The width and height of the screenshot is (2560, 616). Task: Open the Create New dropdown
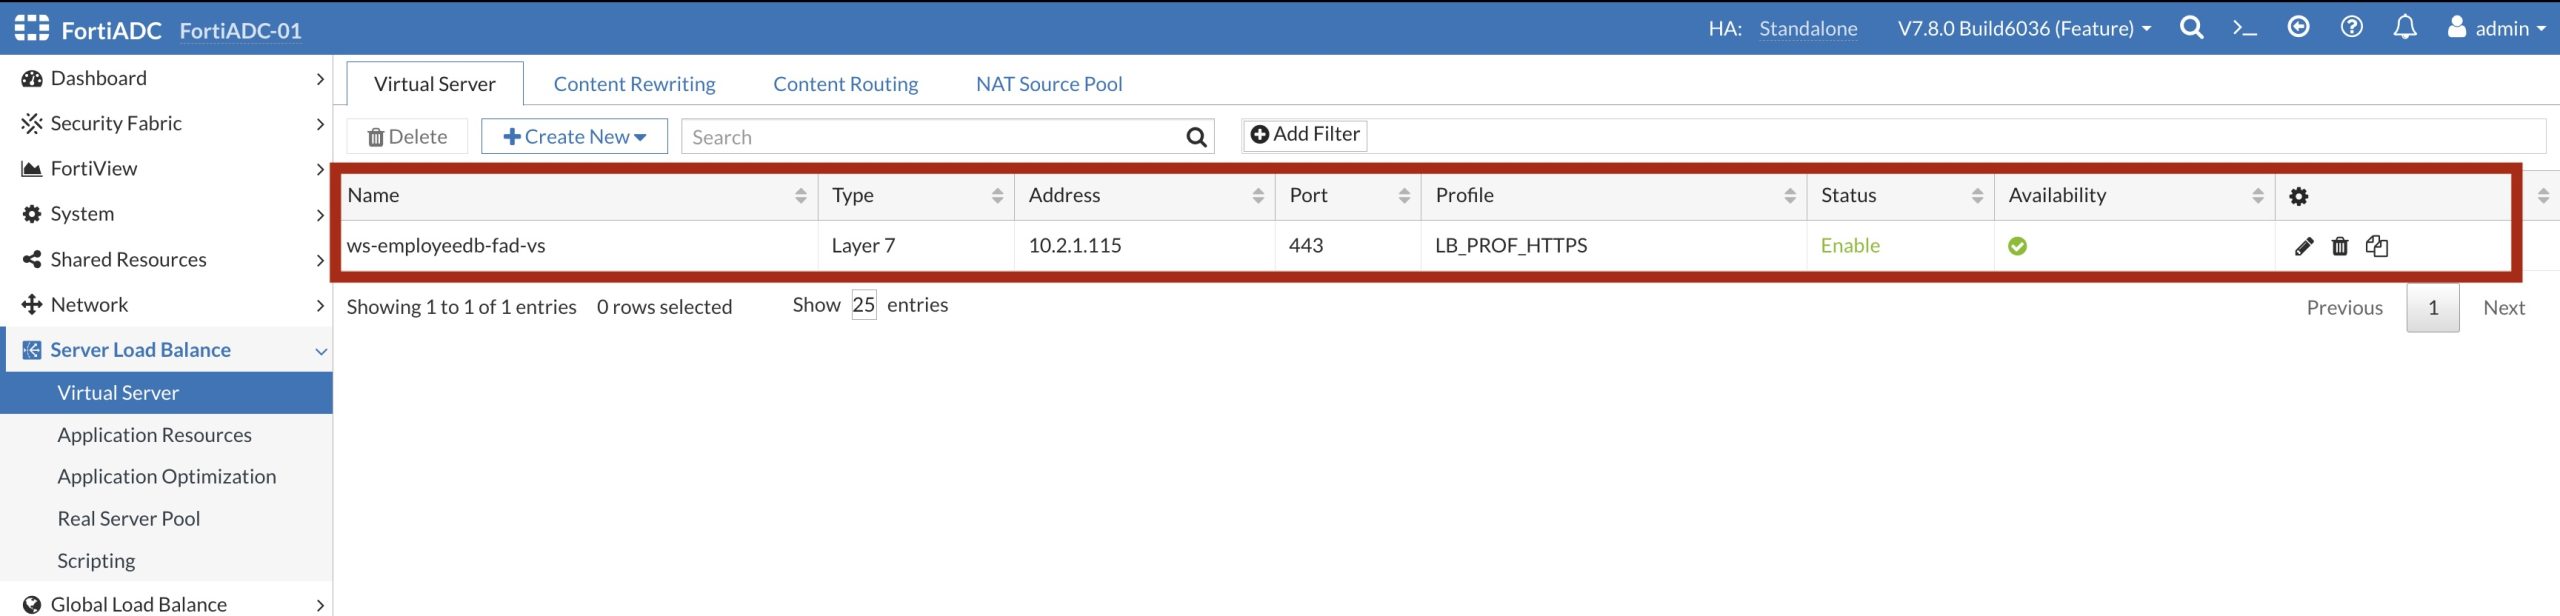(574, 137)
